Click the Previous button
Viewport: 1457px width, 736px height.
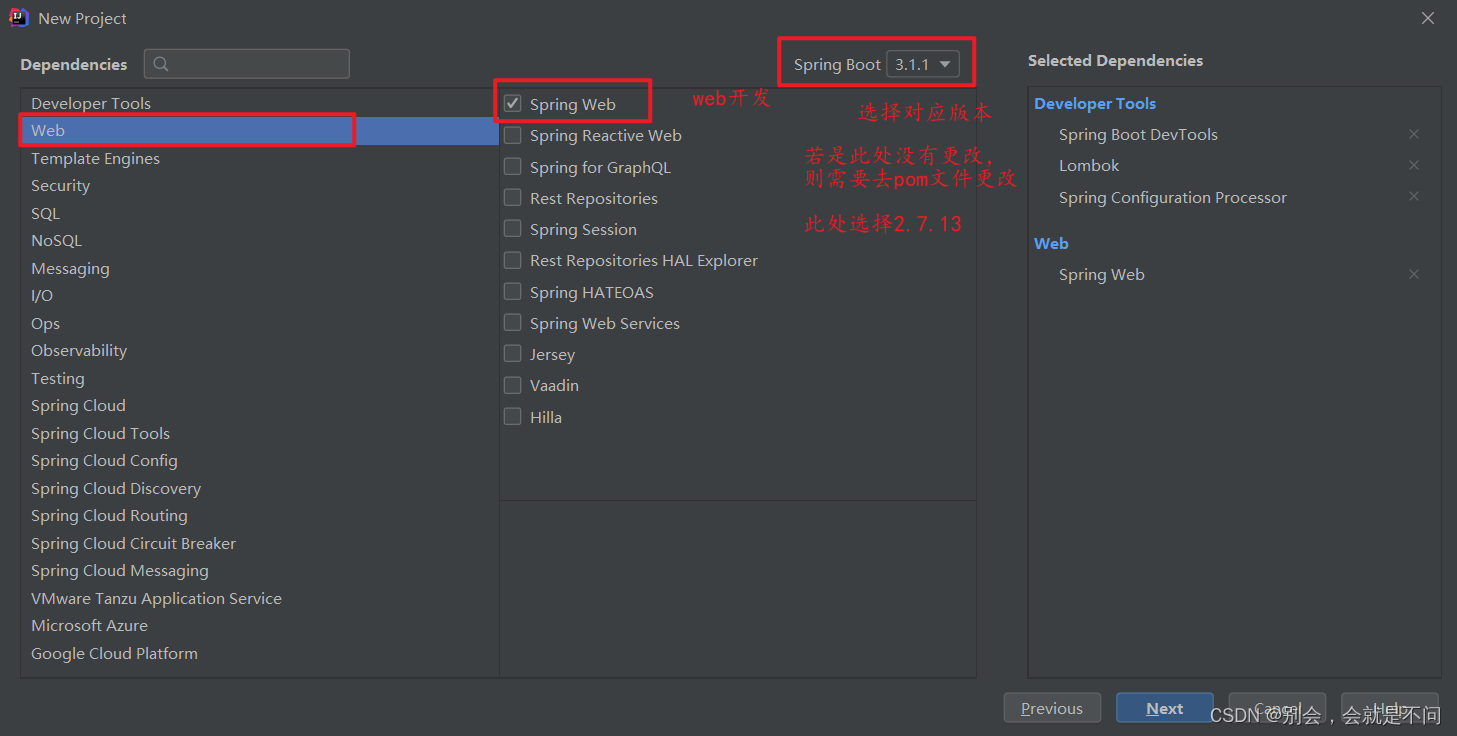[1052, 708]
